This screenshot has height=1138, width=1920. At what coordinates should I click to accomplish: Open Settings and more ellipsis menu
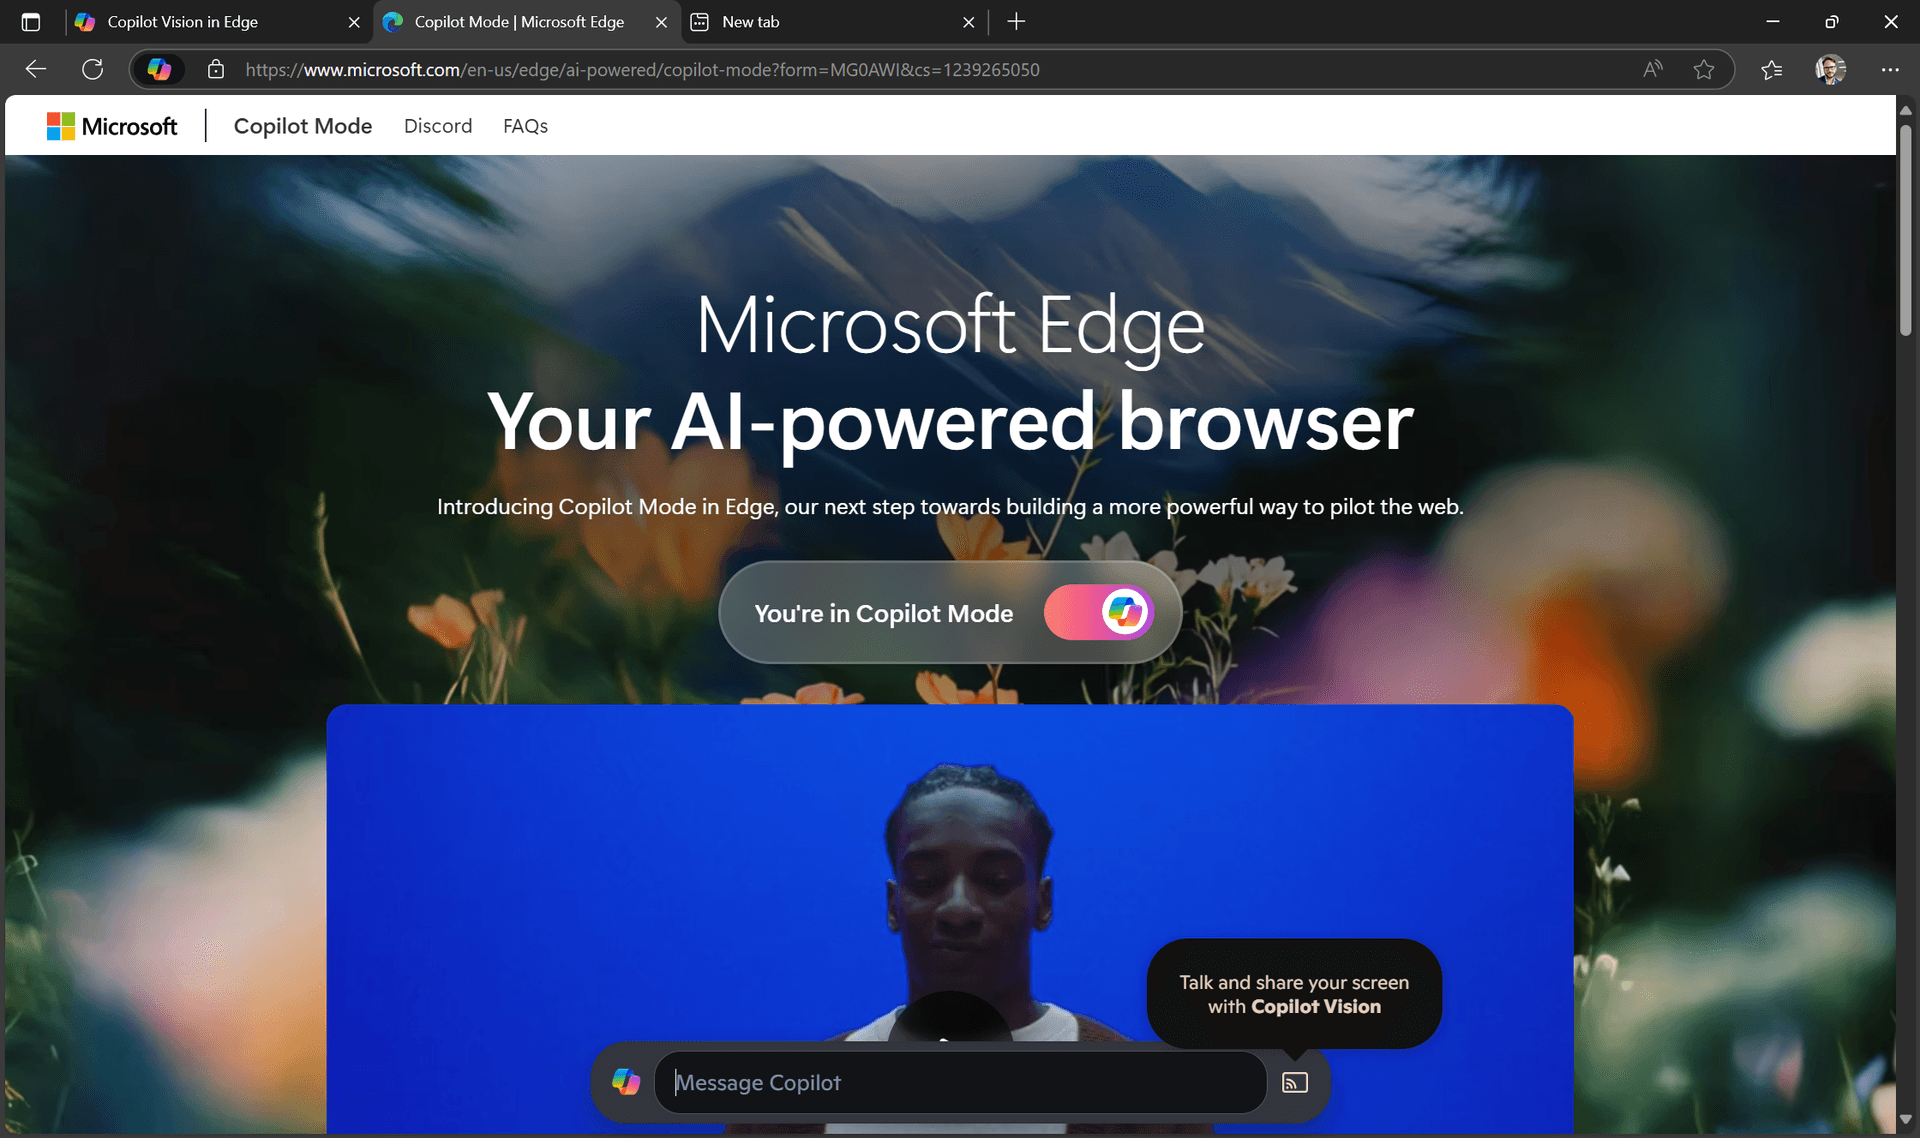[1889, 69]
